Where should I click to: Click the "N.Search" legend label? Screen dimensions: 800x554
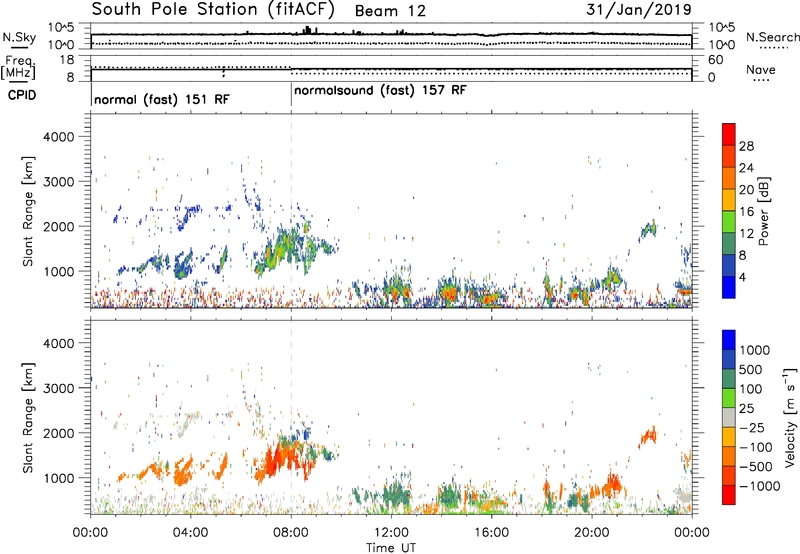(772, 37)
